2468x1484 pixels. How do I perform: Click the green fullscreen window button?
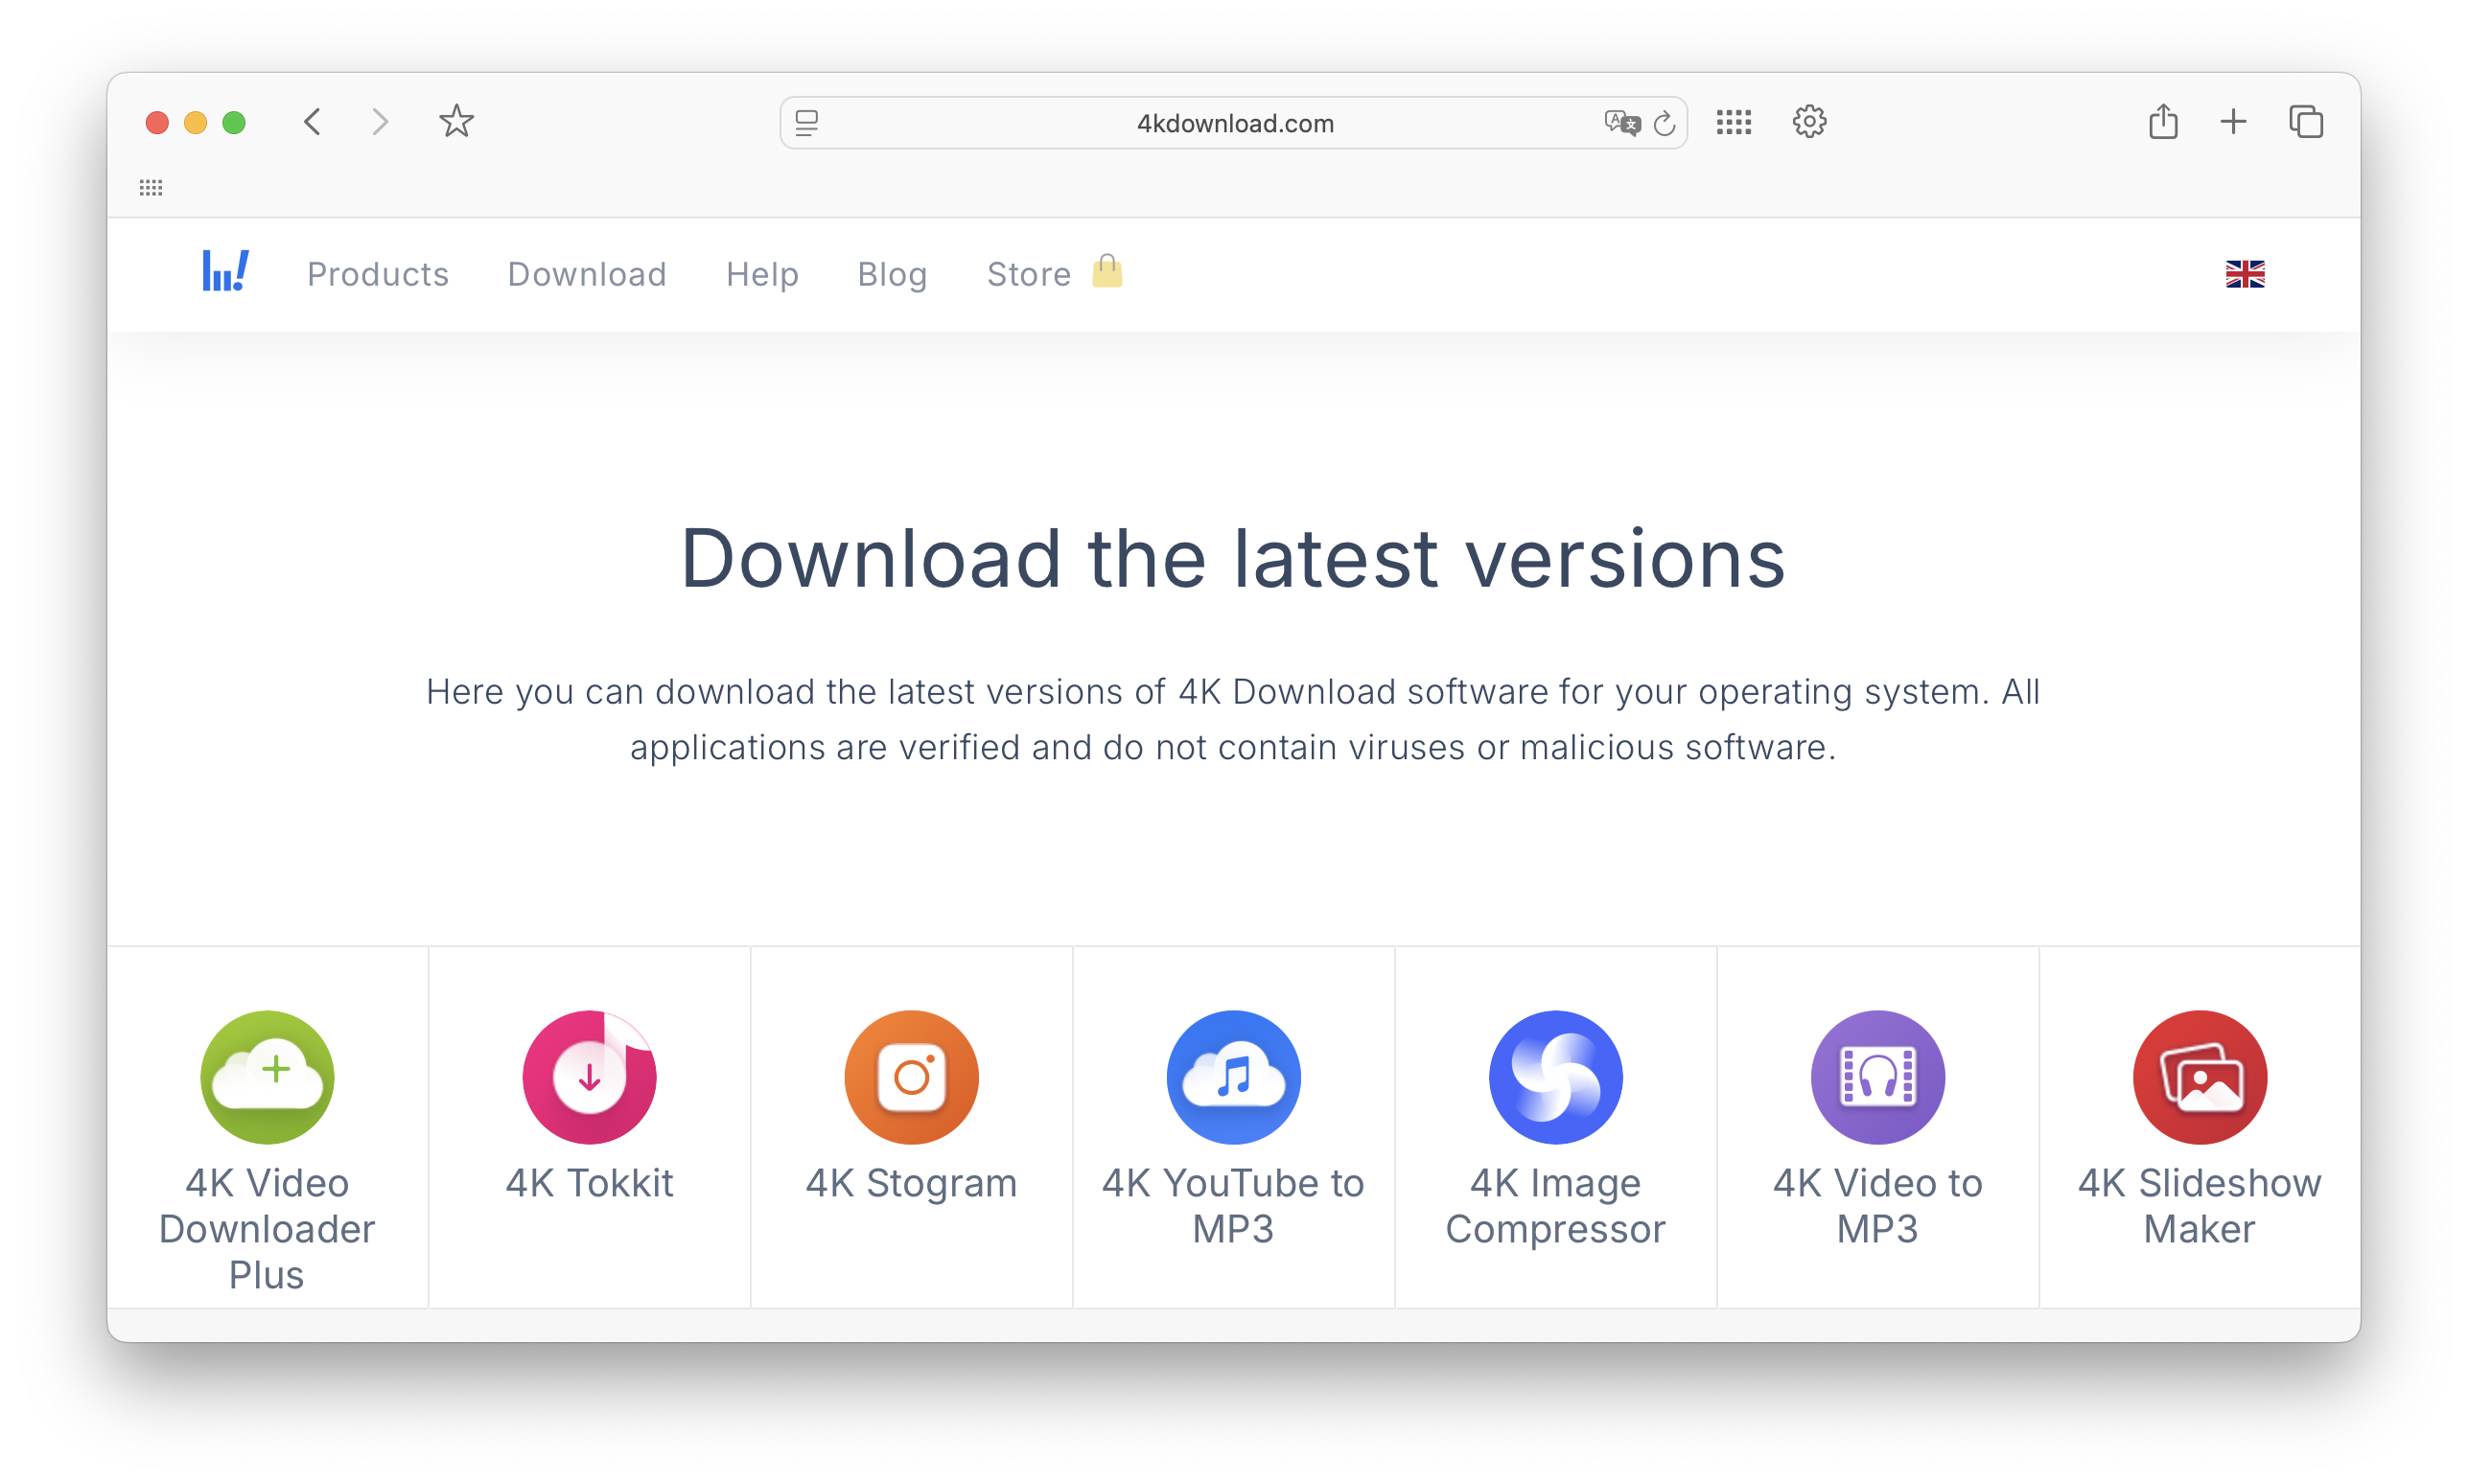(234, 123)
